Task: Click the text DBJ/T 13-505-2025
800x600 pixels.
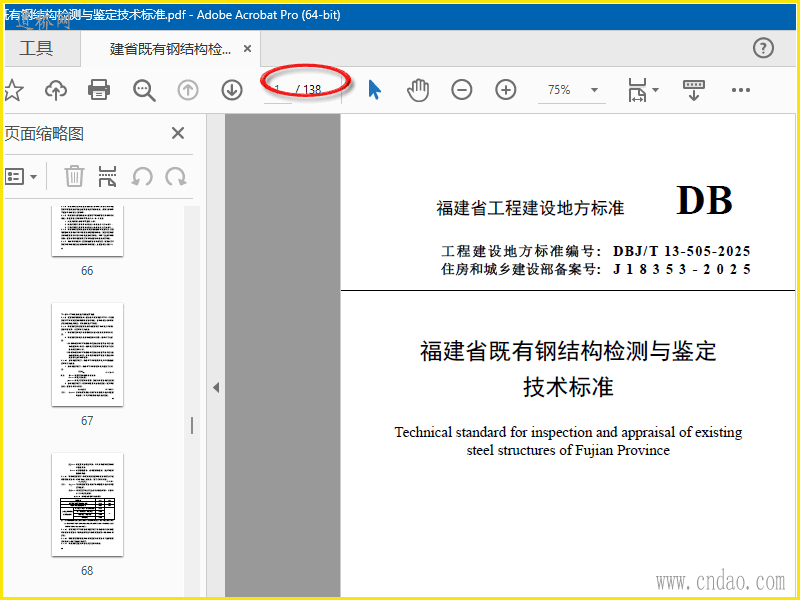Action: (x=682, y=251)
